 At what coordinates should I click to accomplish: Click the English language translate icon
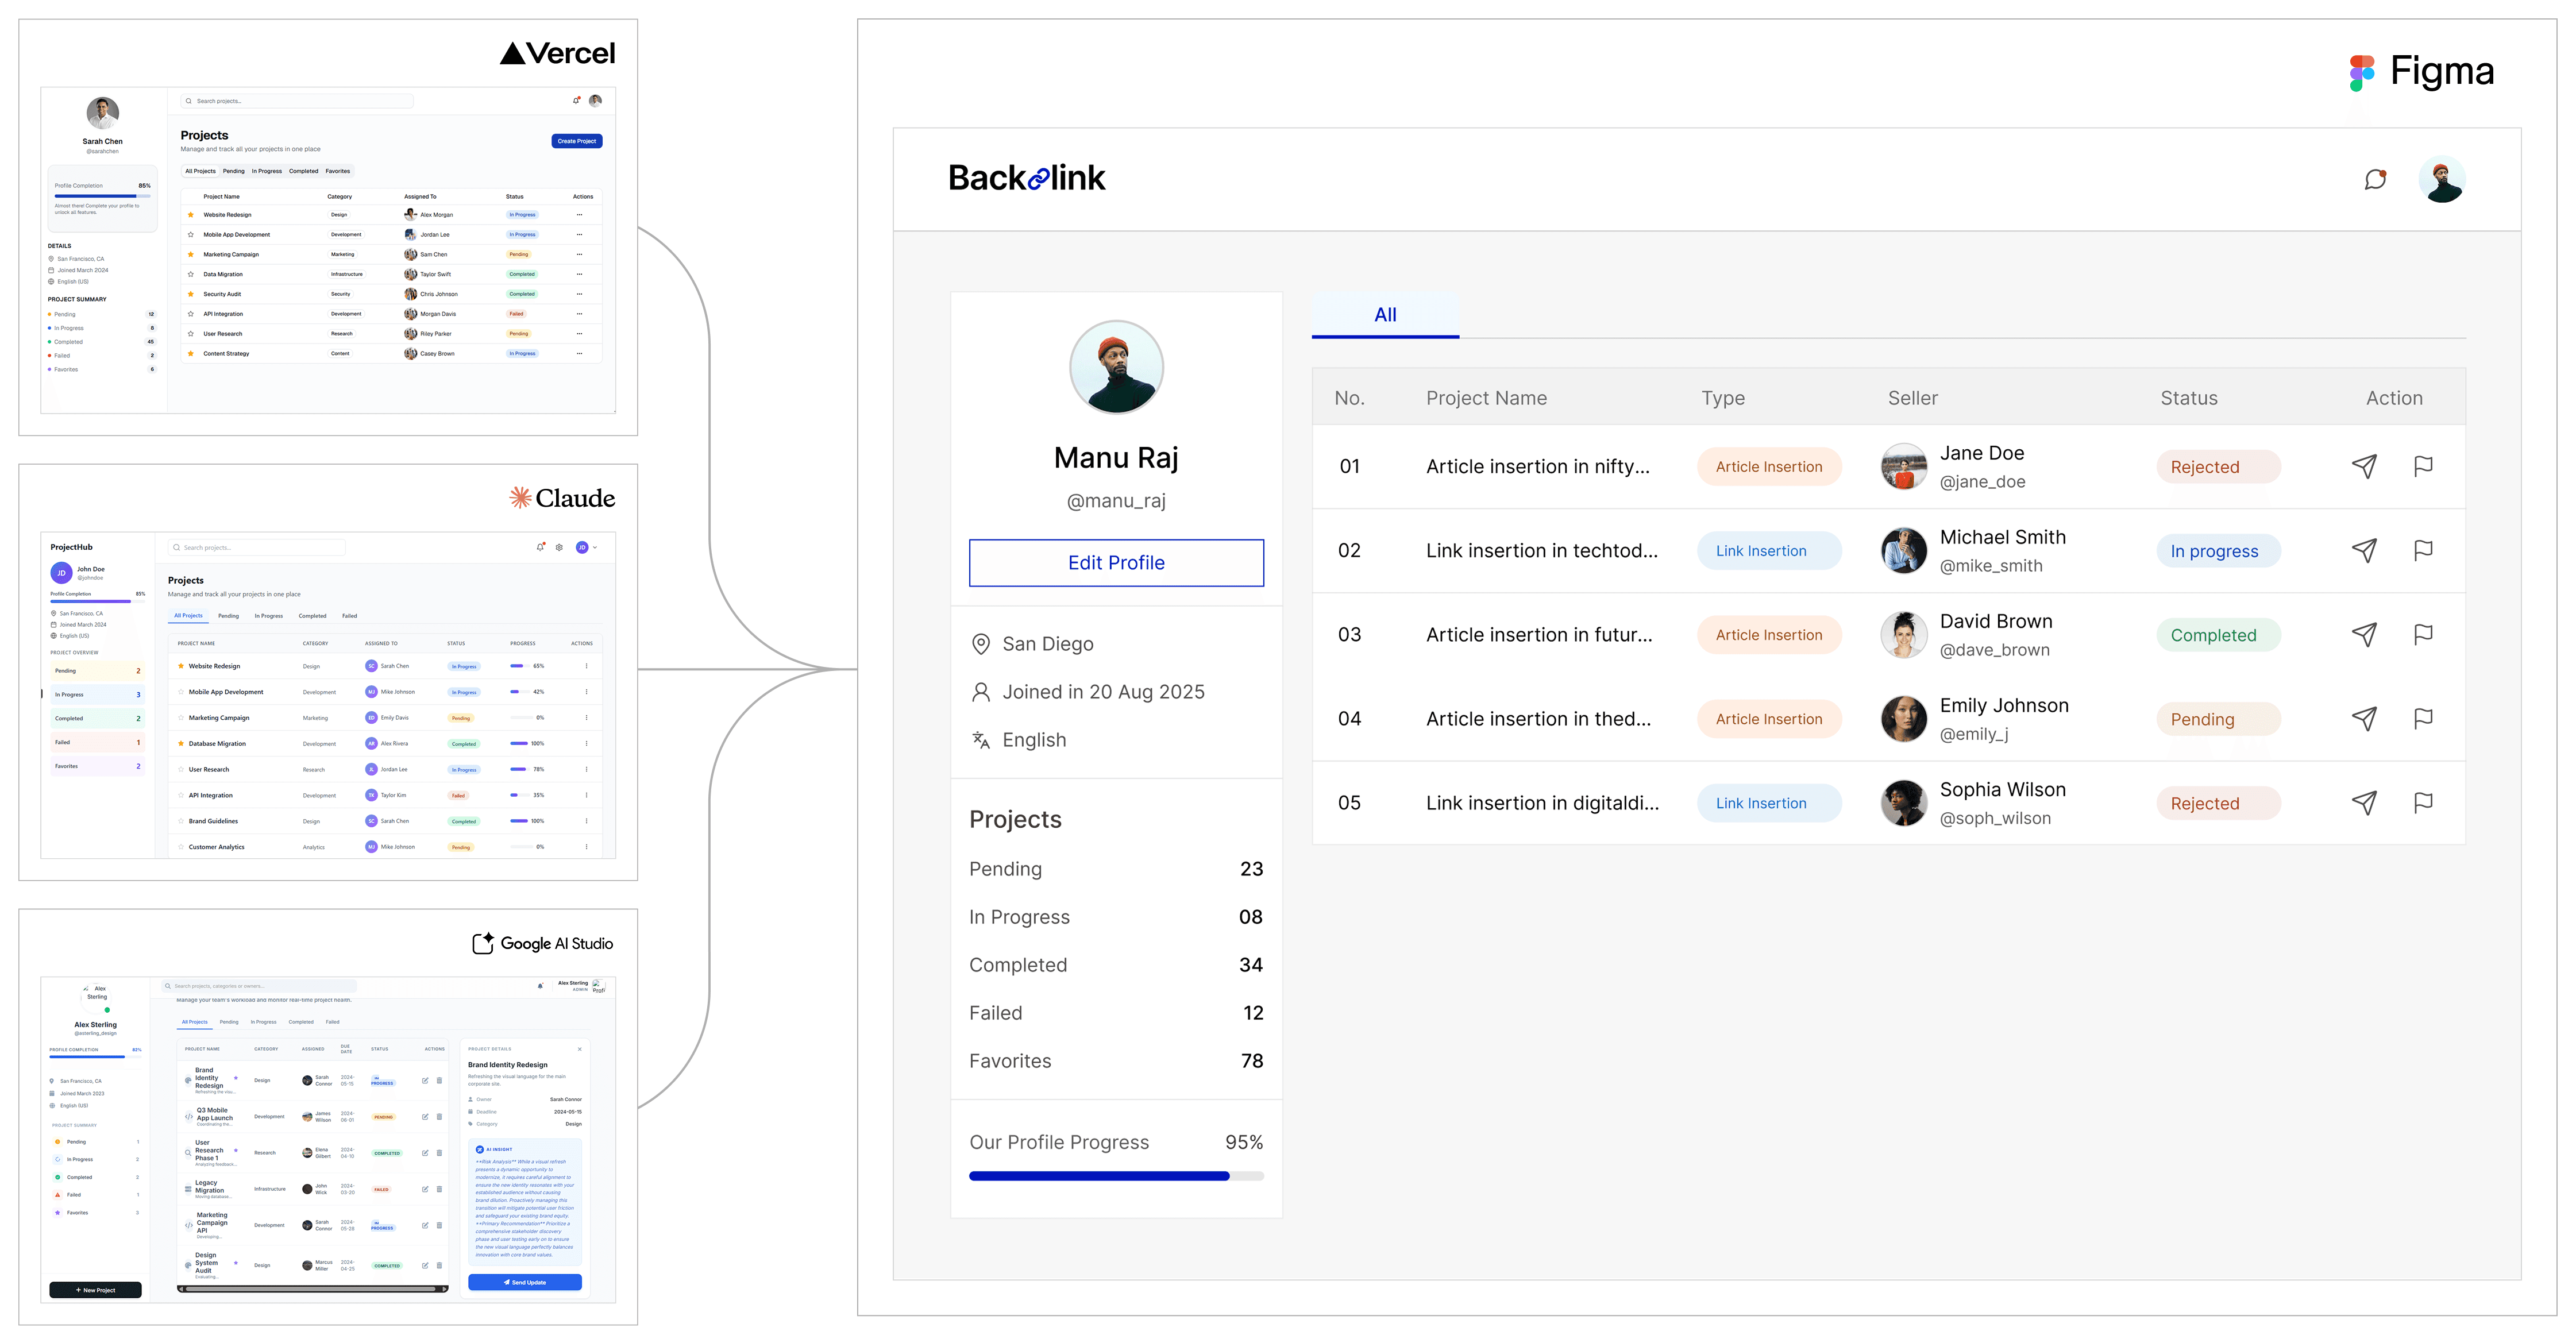981,740
